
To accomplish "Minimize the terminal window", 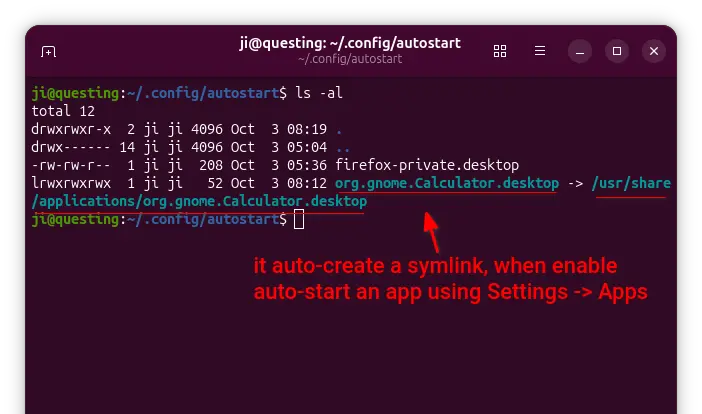I will pyautogui.click(x=581, y=51).
